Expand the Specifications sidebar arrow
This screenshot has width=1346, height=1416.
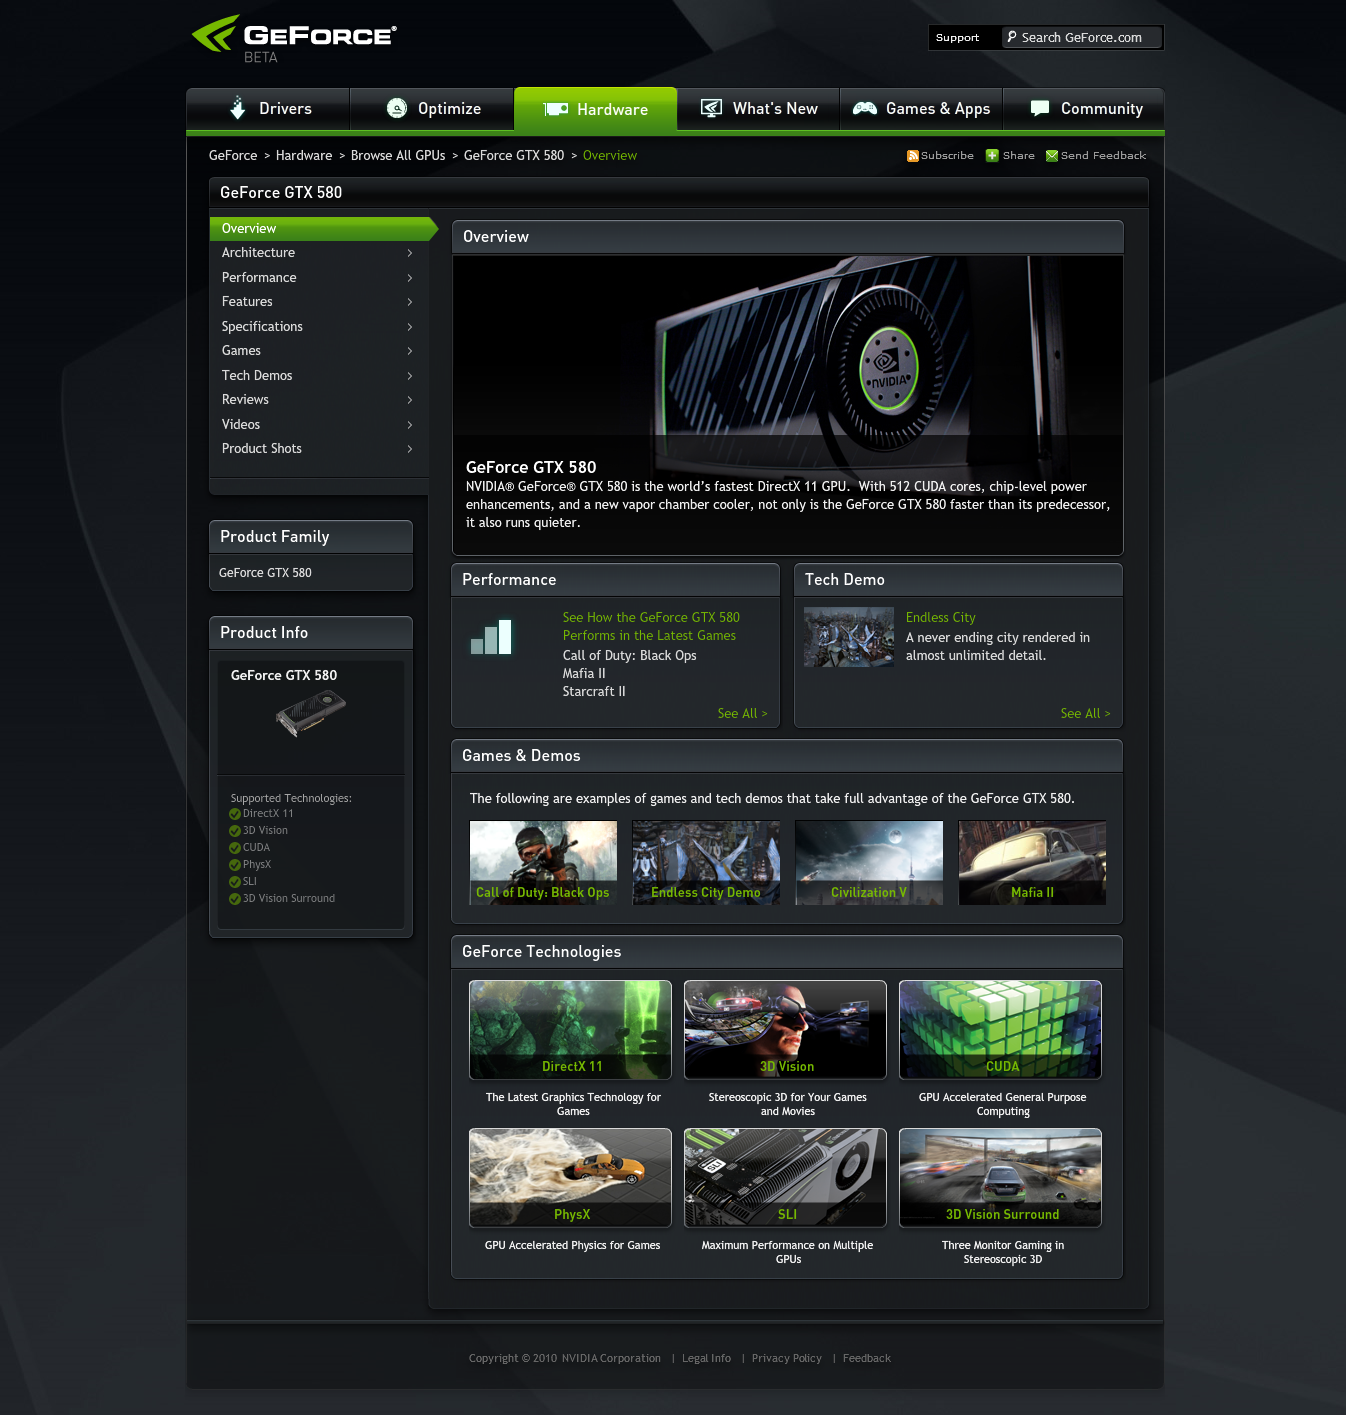(x=410, y=327)
